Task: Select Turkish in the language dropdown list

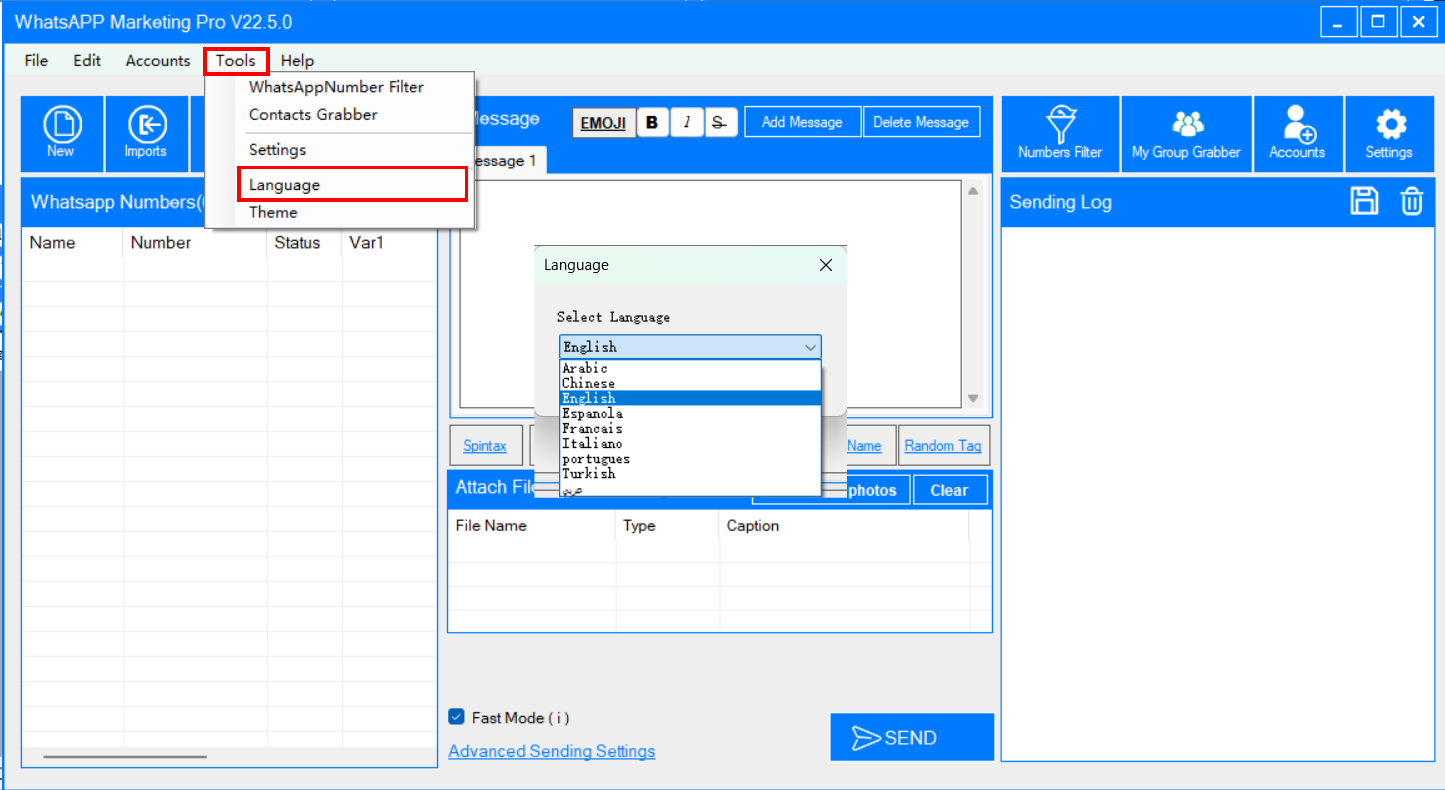Action: [x=589, y=473]
